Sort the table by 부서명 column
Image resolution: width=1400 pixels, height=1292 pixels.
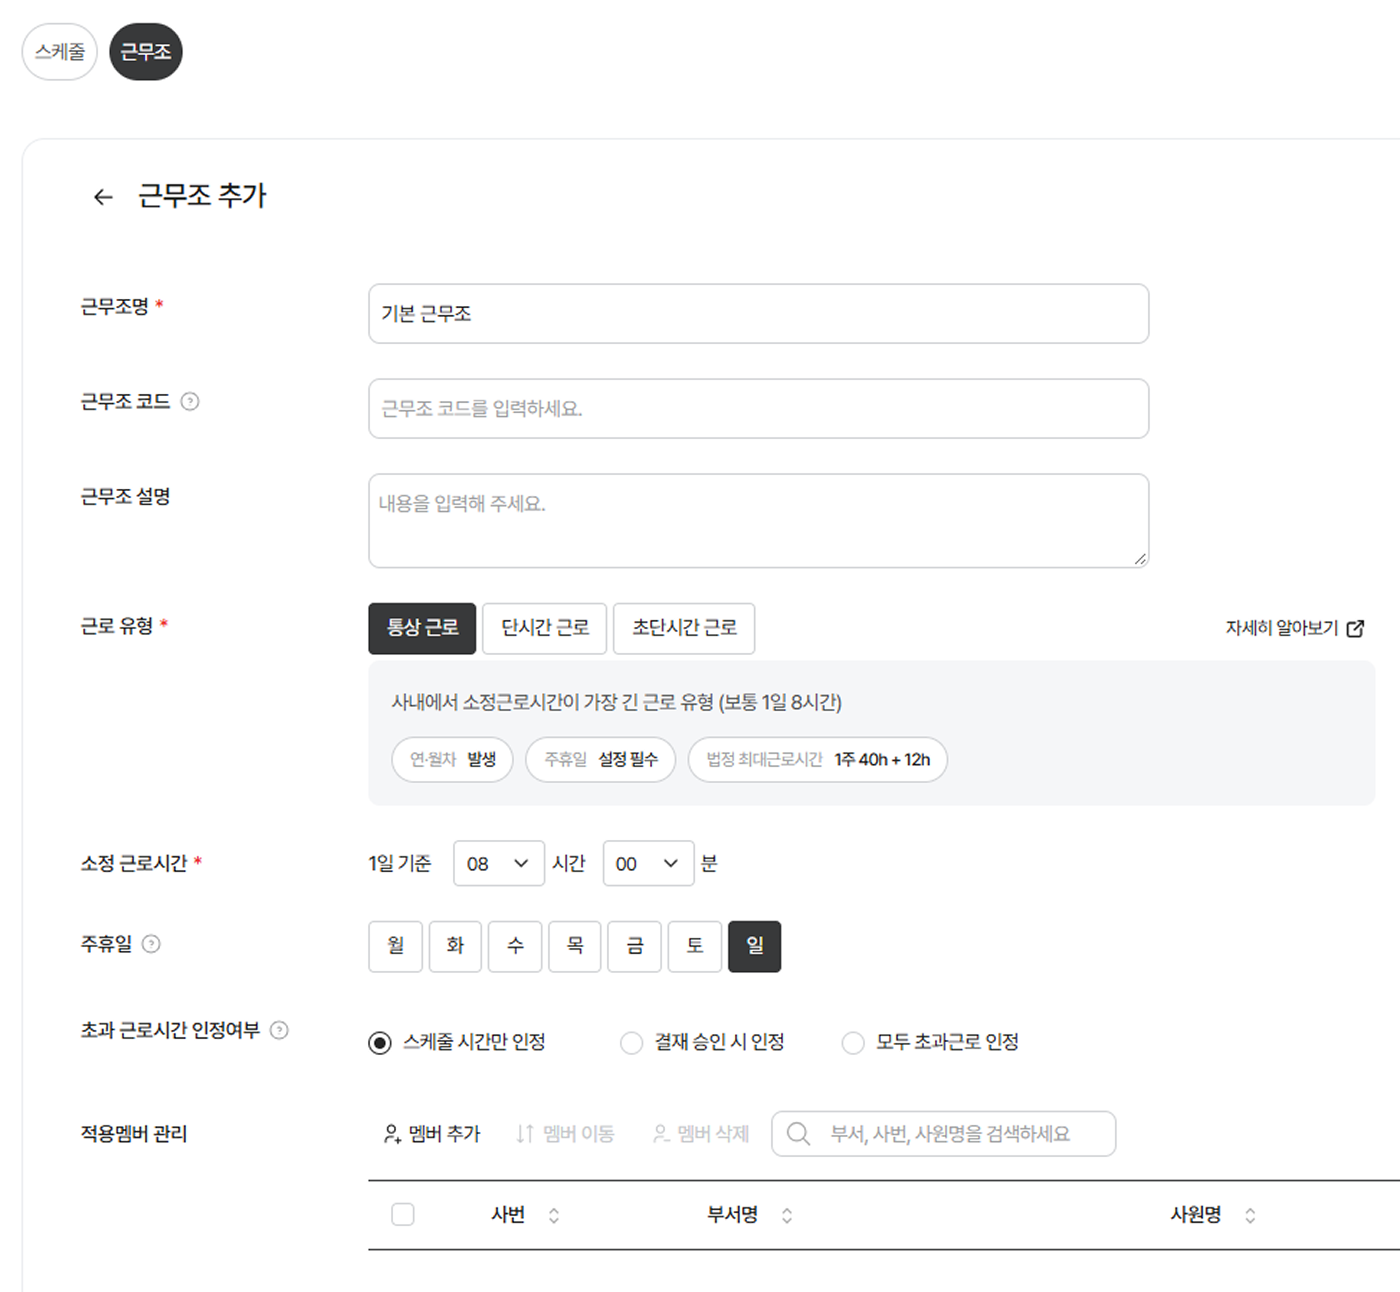[787, 1215]
